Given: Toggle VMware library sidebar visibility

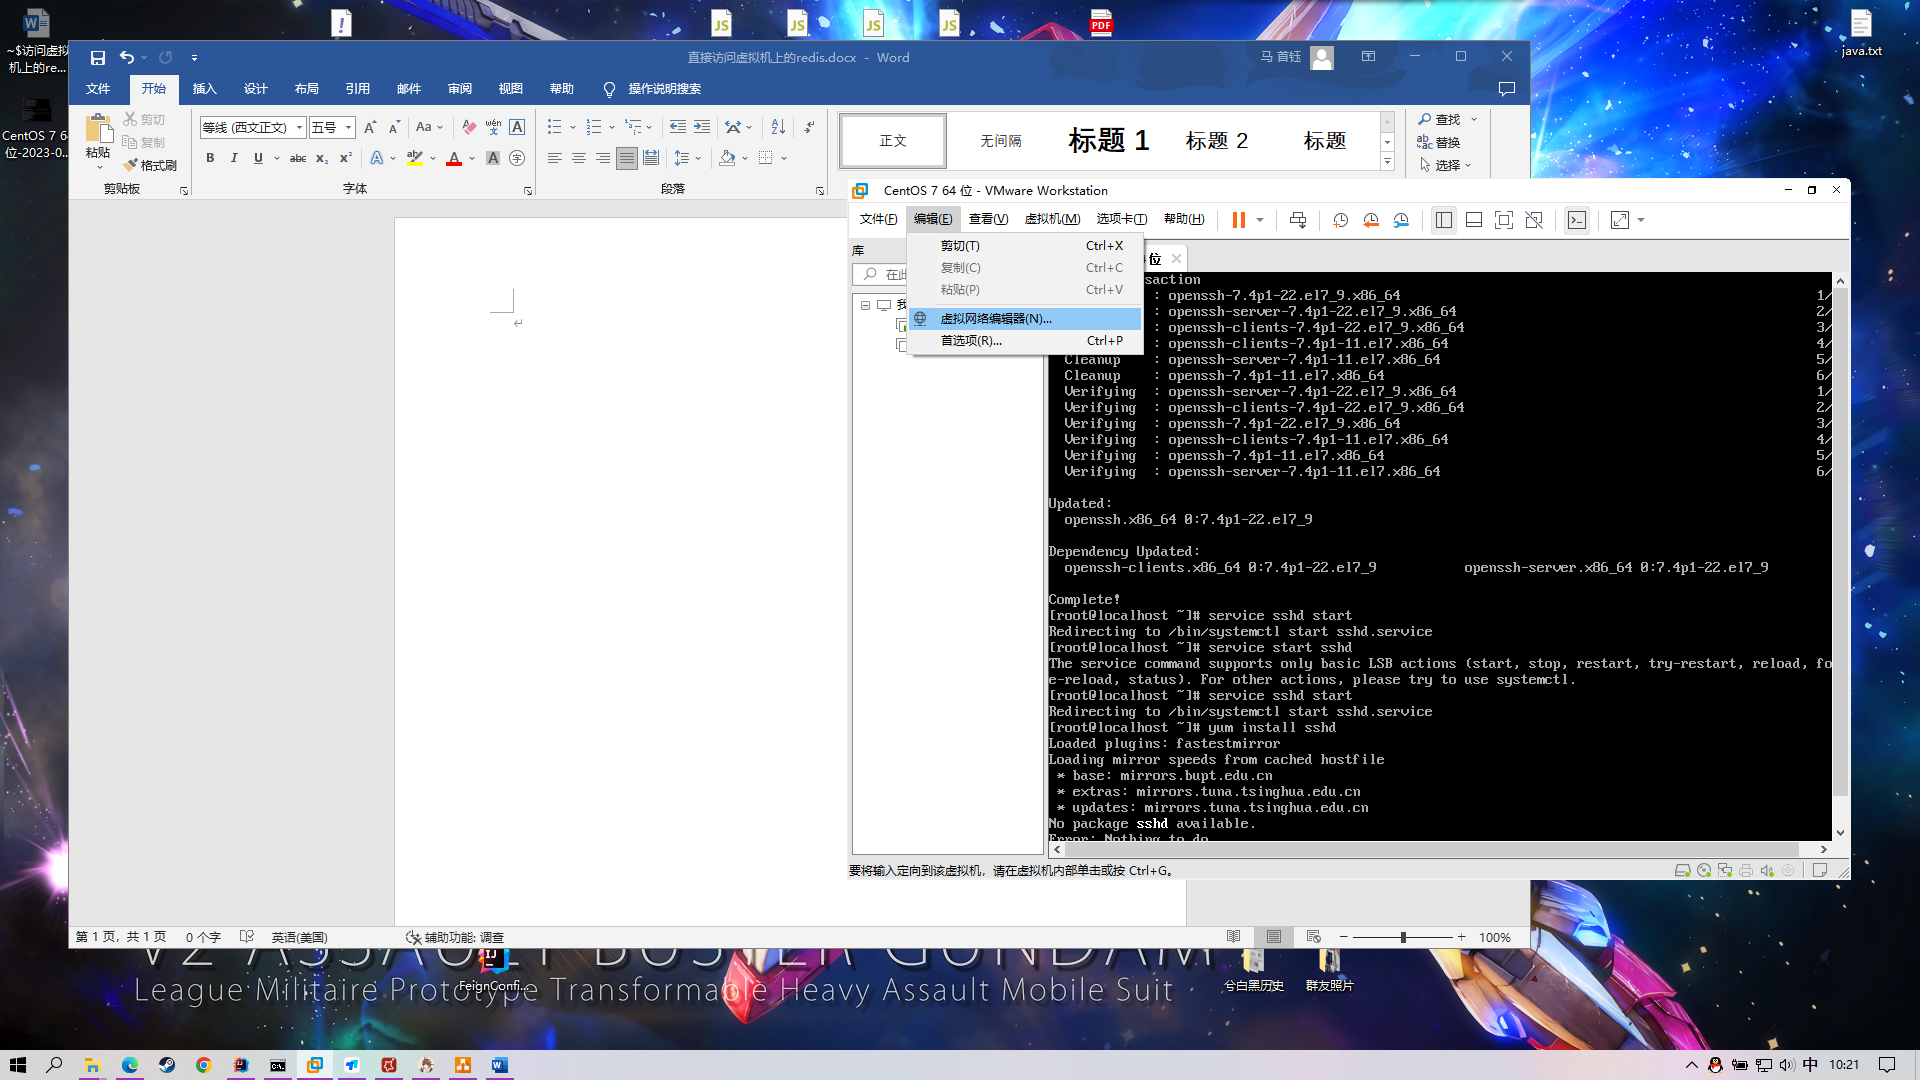Looking at the screenshot, I should pyautogui.click(x=1443, y=220).
